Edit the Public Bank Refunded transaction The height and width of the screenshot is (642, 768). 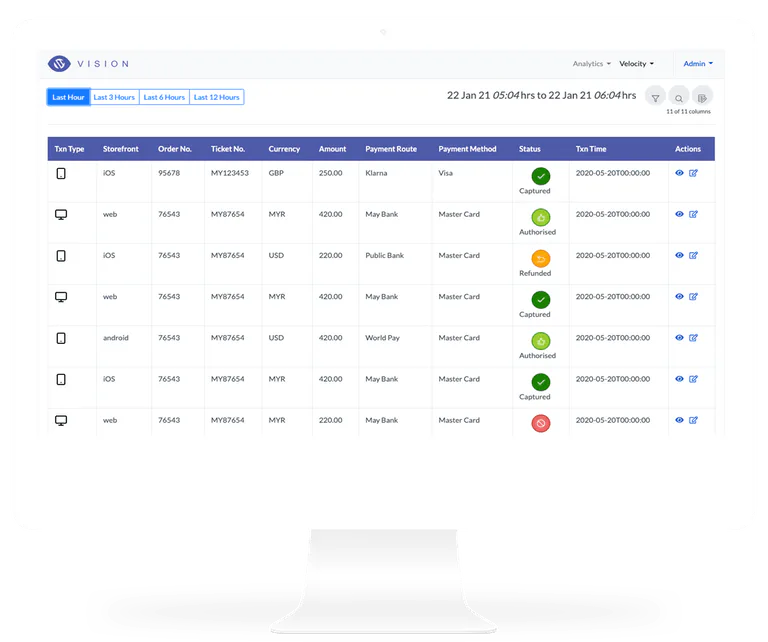(x=693, y=255)
